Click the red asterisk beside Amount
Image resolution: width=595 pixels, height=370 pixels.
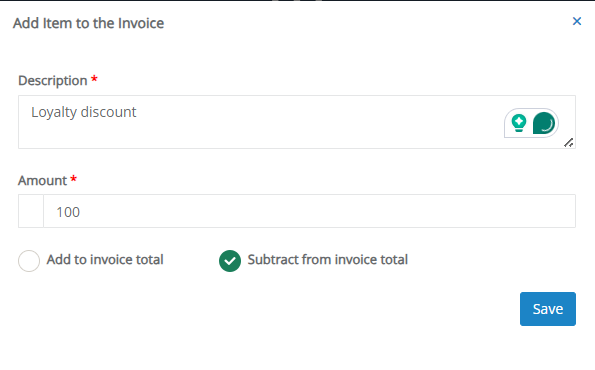pos(74,178)
